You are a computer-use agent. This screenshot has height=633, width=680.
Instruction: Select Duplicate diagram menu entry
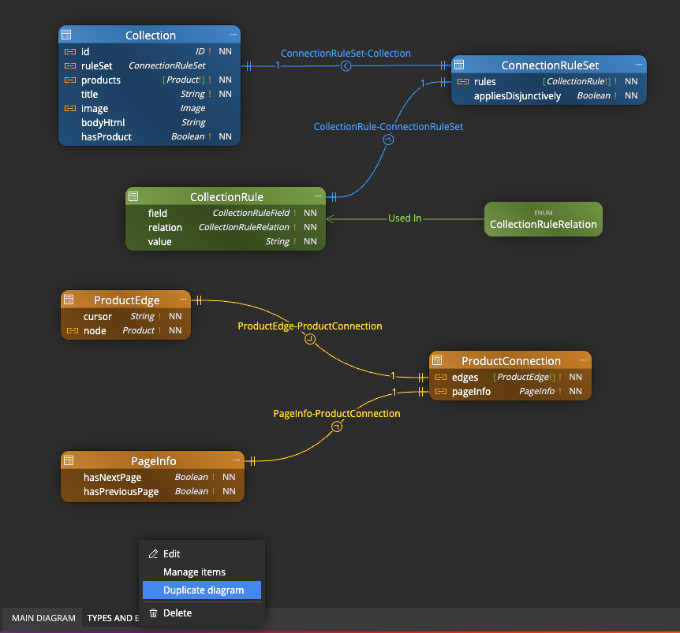point(202,590)
